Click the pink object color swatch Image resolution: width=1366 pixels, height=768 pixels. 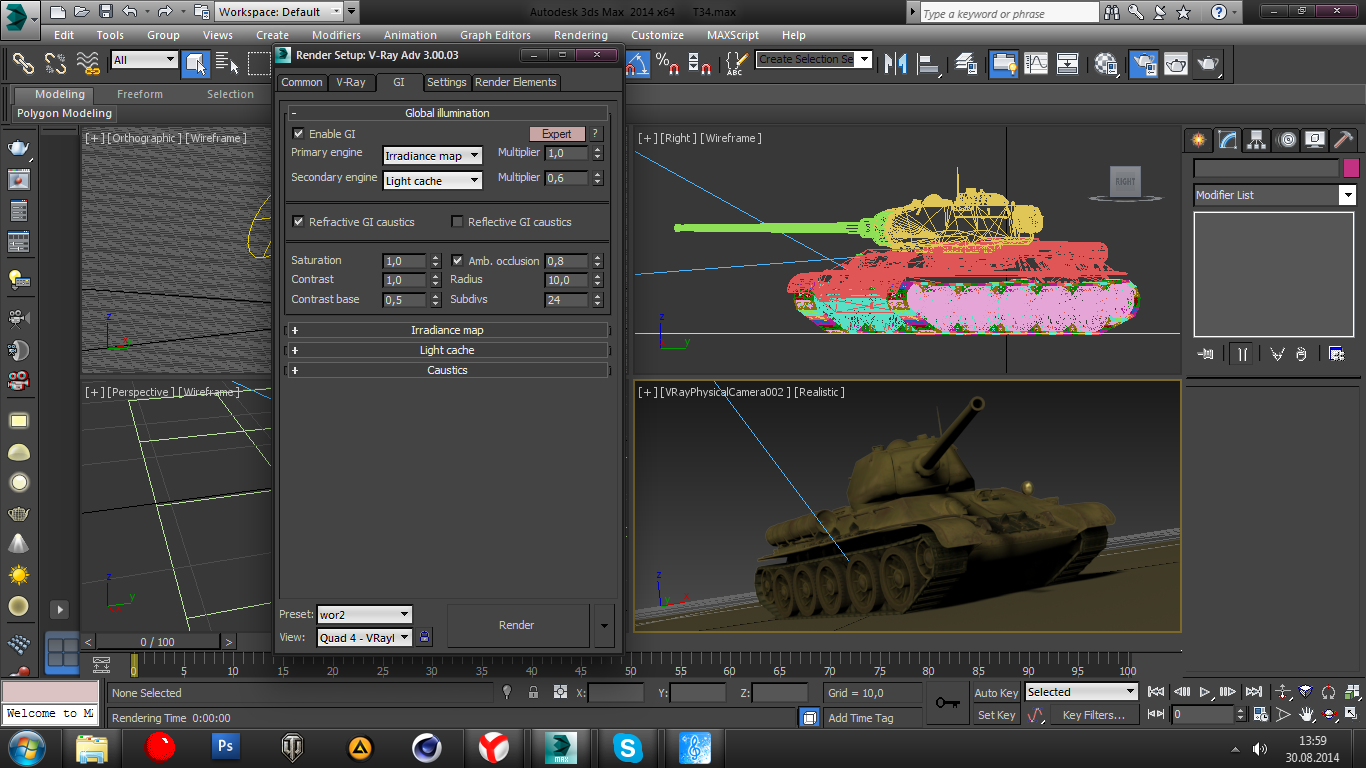1351,168
